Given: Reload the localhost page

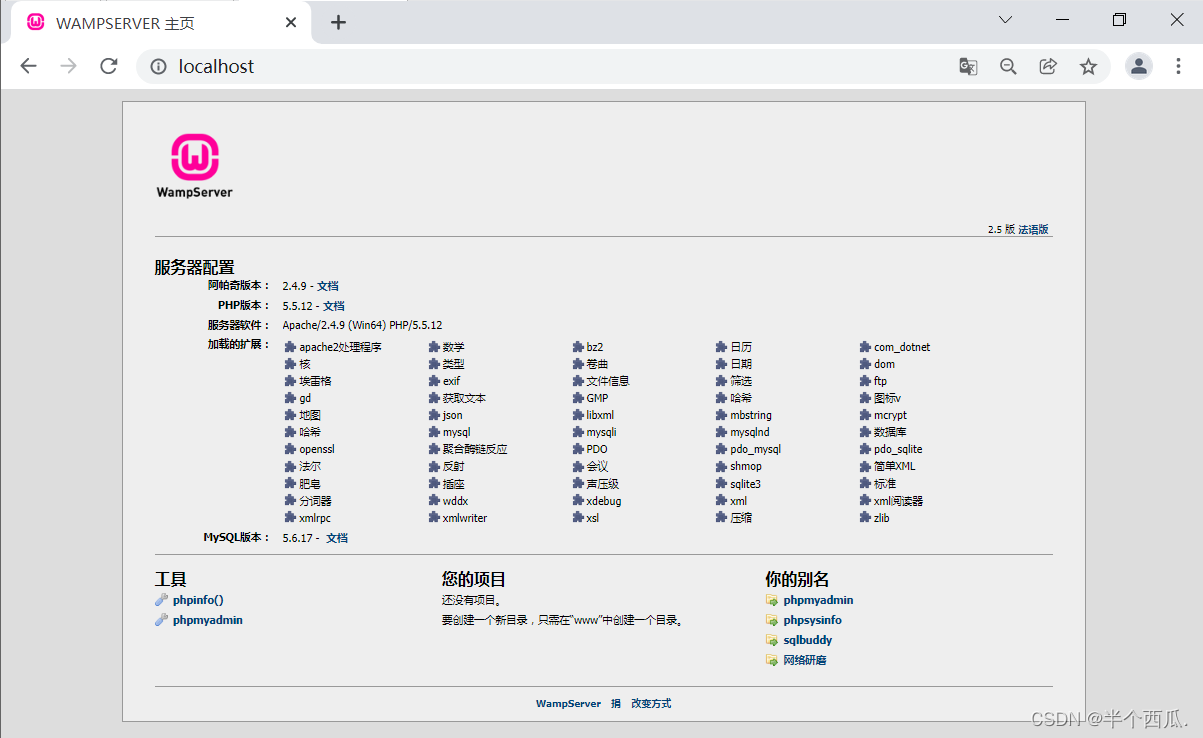Looking at the screenshot, I should point(109,66).
